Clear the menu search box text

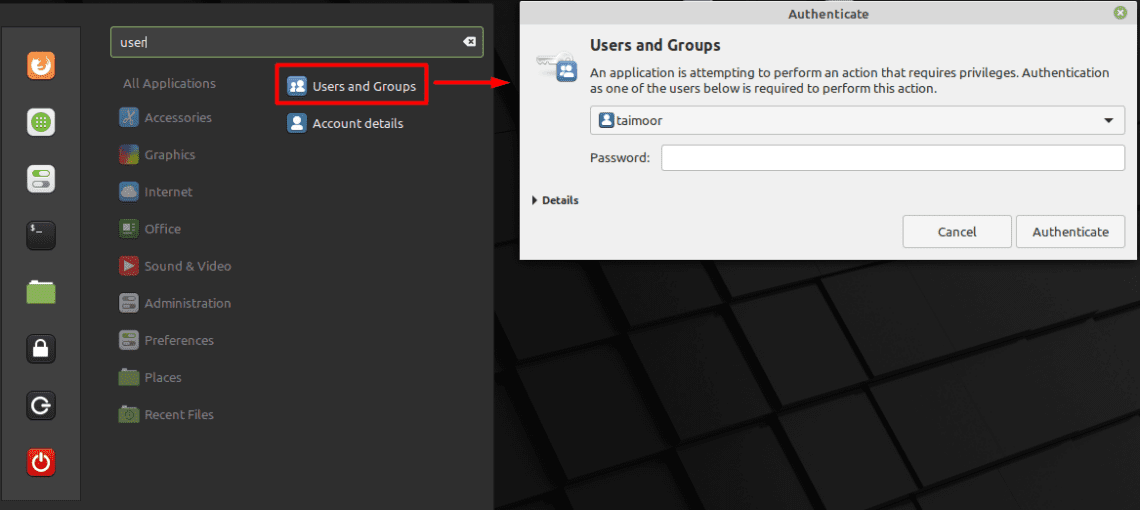click(x=470, y=42)
